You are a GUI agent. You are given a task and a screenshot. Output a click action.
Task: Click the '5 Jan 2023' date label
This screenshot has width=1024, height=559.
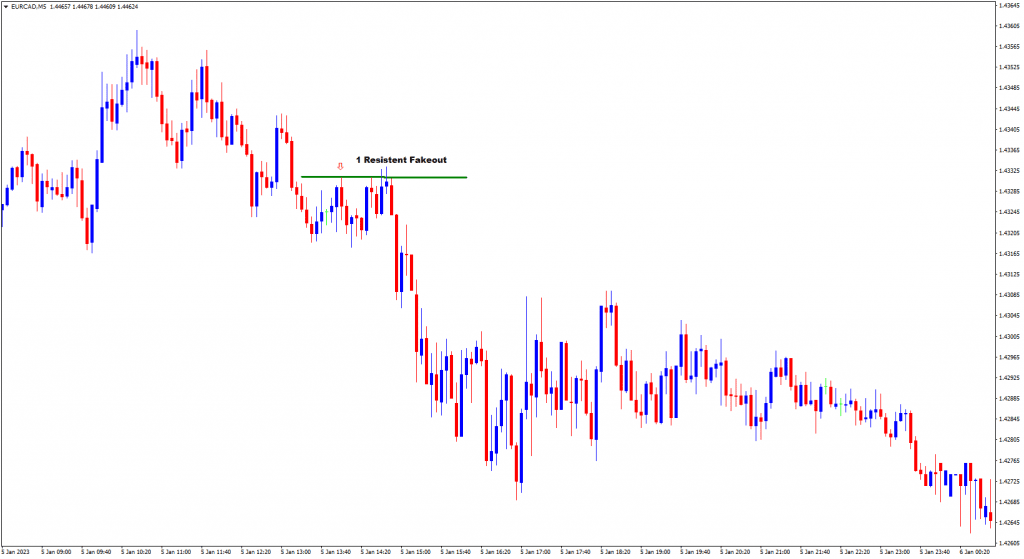[x=16, y=552]
